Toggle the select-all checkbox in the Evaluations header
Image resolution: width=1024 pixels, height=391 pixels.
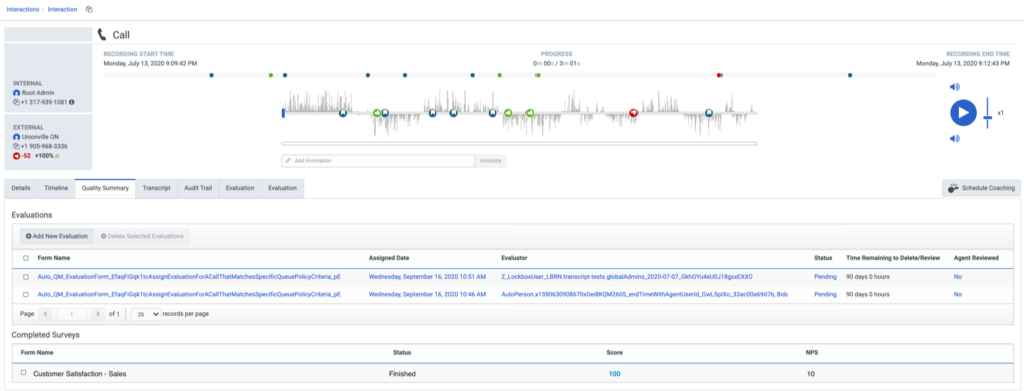coord(25,258)
